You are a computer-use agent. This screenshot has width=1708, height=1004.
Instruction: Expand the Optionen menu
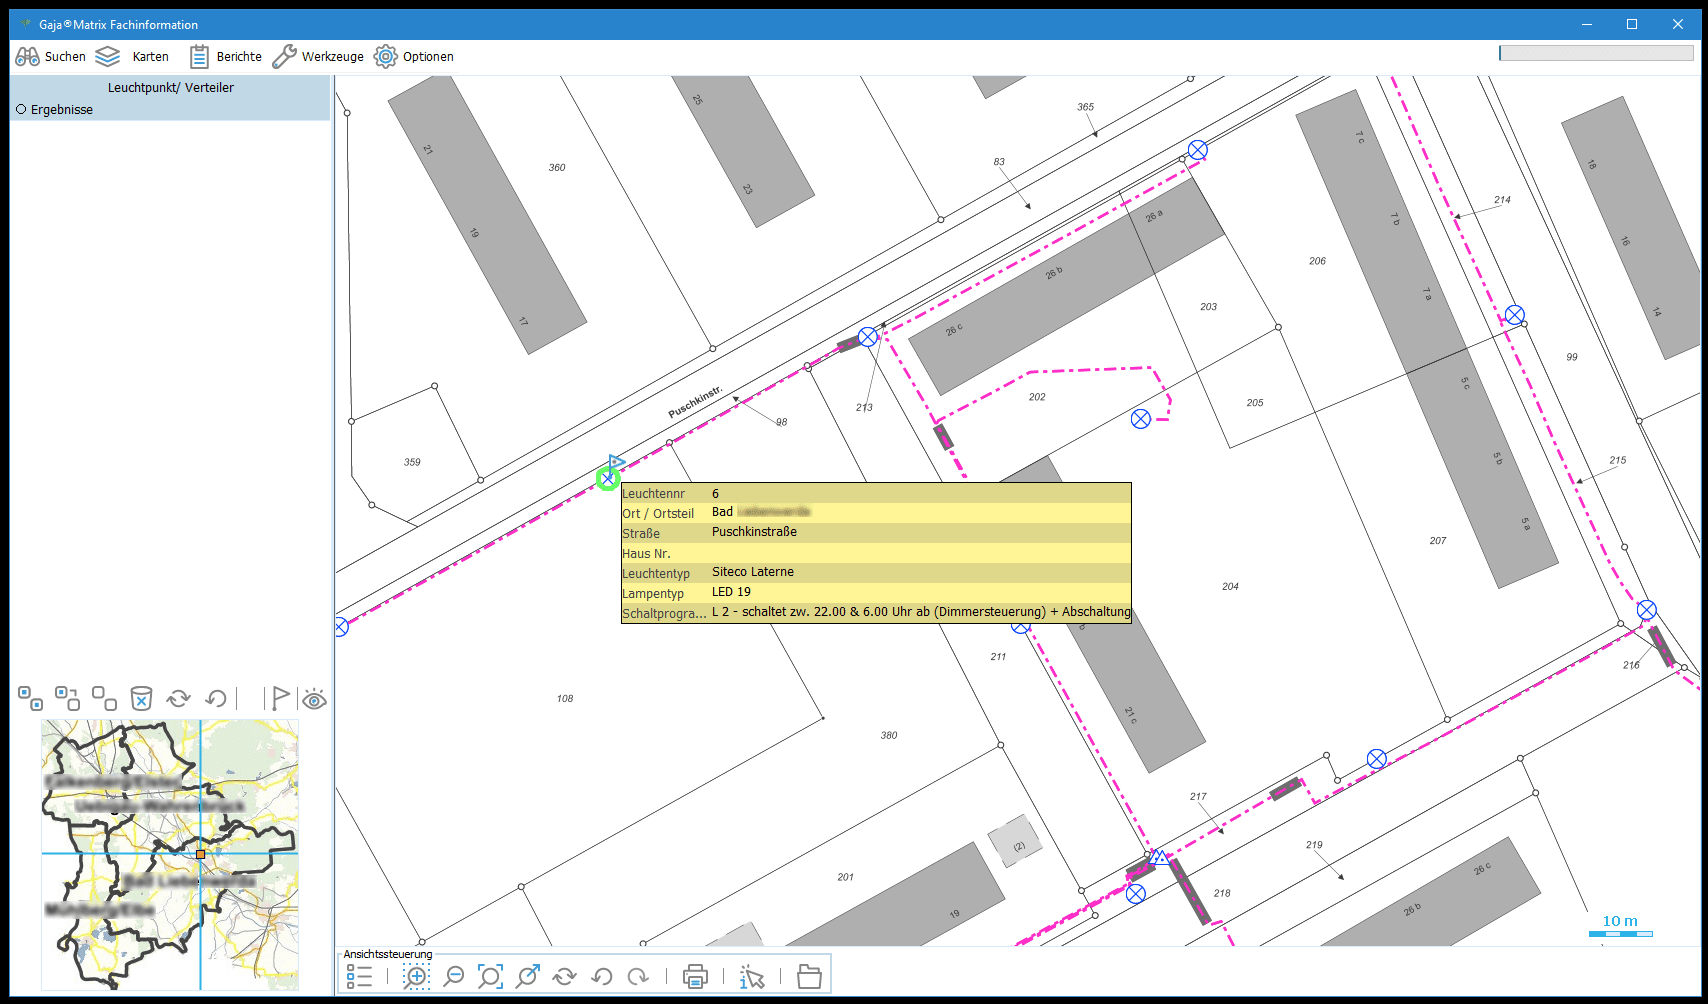414,57
